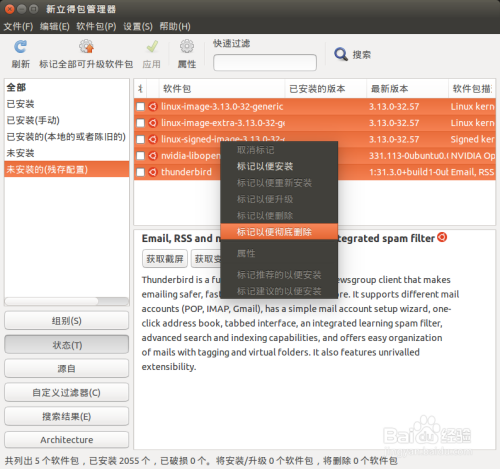Viewport: 500px width, 469px height.
Task: Click the 获取截屏 screenshot button
Action: (165, 259)
